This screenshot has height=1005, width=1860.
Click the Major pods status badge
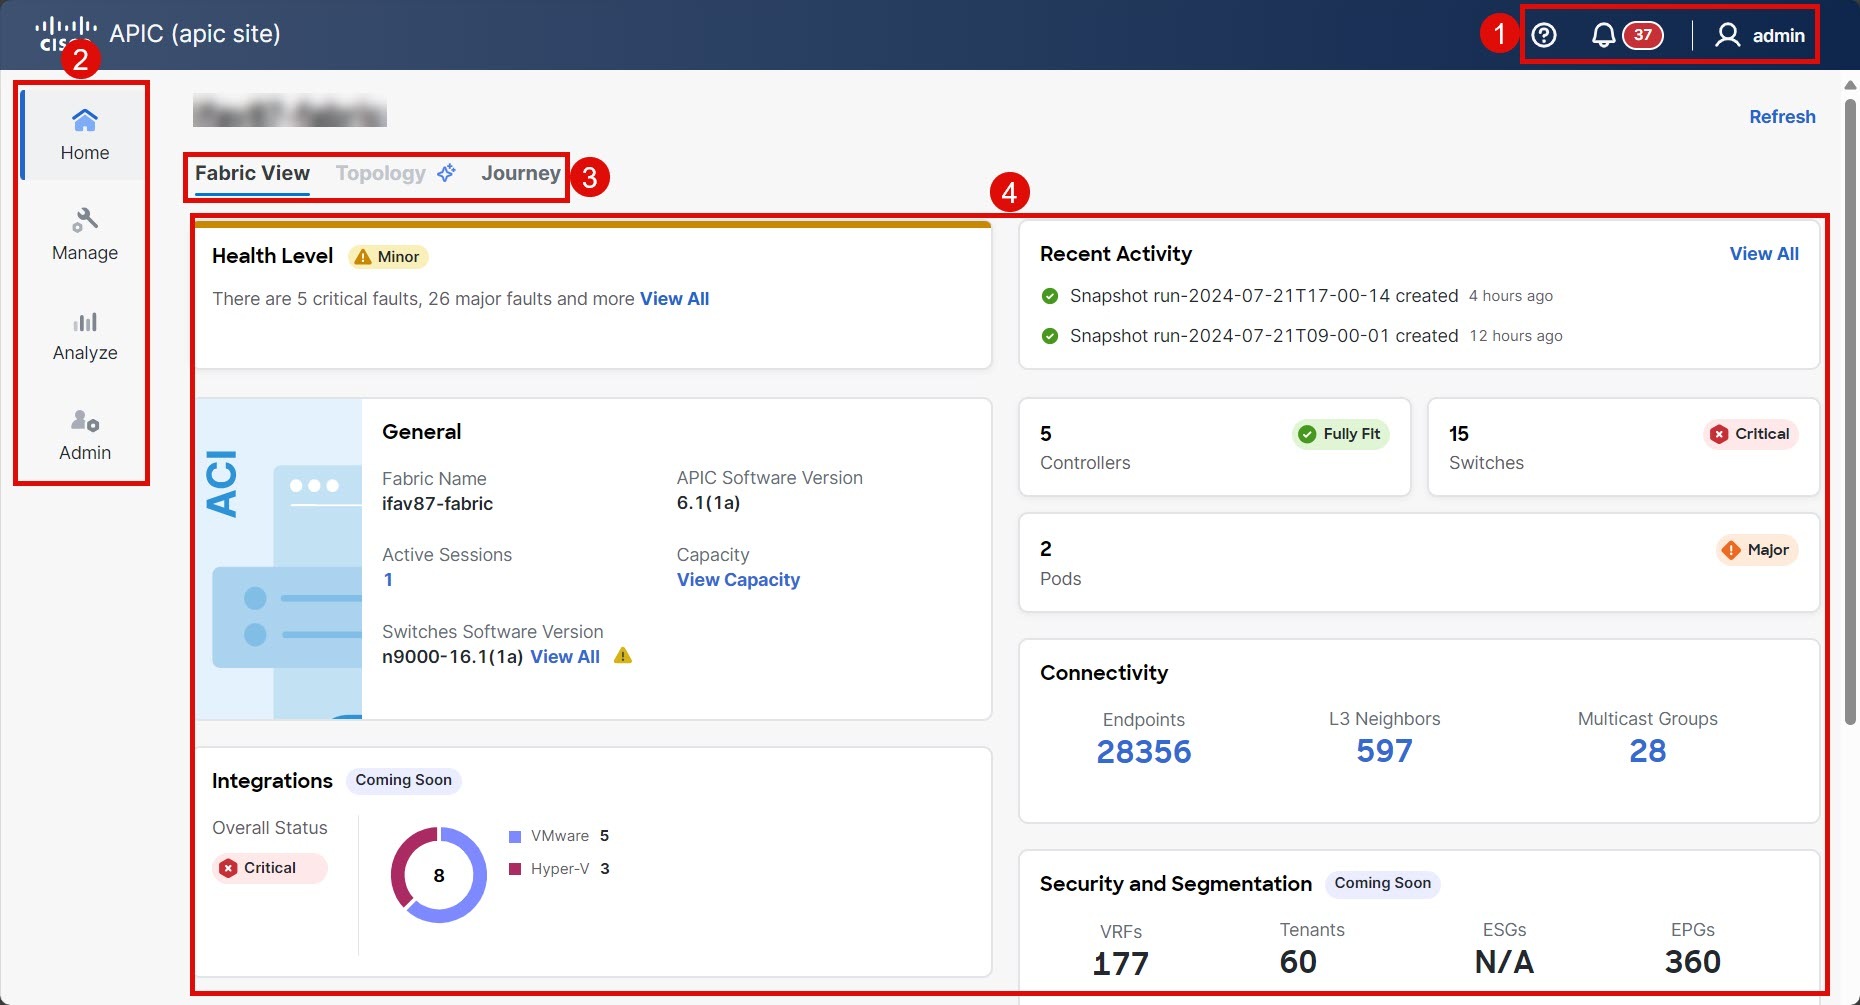click(x=1757, y=550)
